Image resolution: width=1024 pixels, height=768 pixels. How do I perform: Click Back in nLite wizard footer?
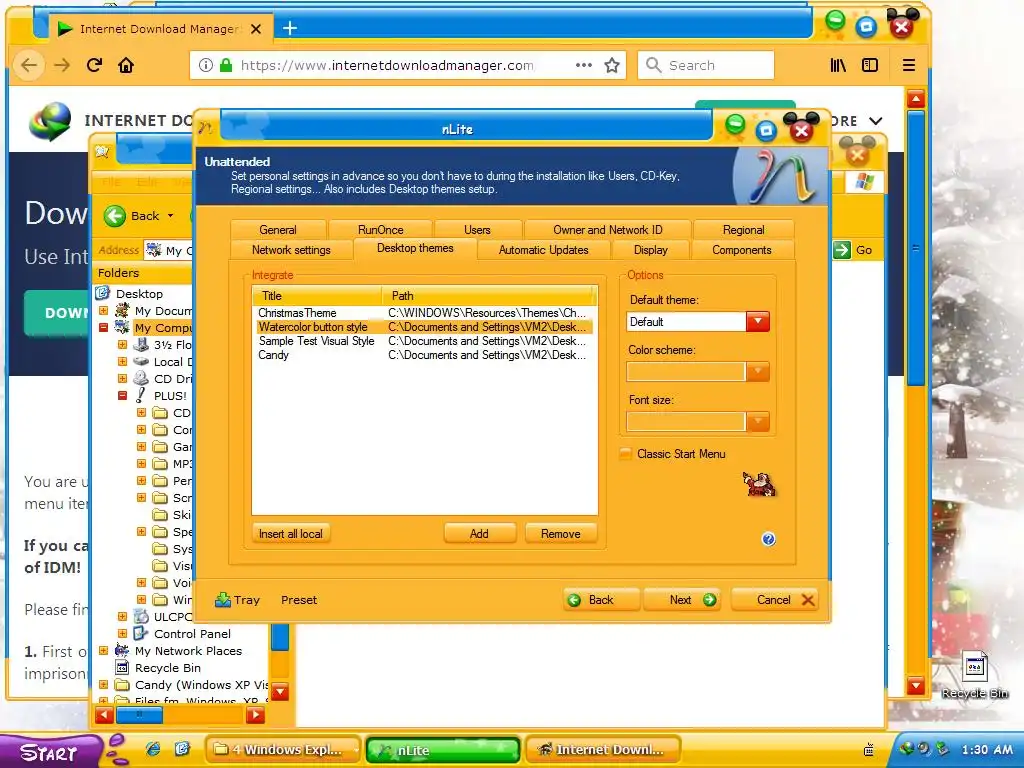click(x=601, y=600)
